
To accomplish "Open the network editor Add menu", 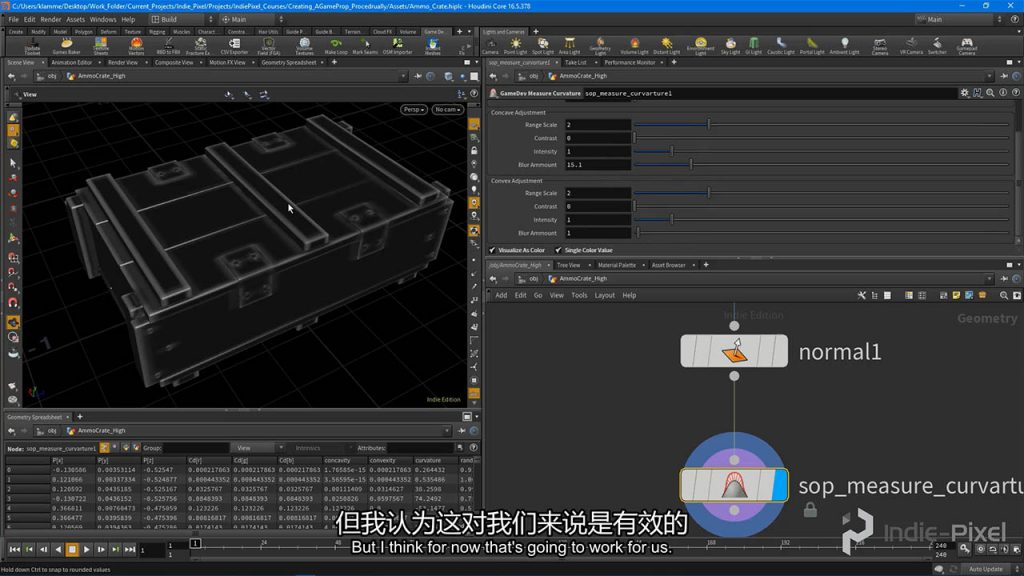I will click(501, 295).
